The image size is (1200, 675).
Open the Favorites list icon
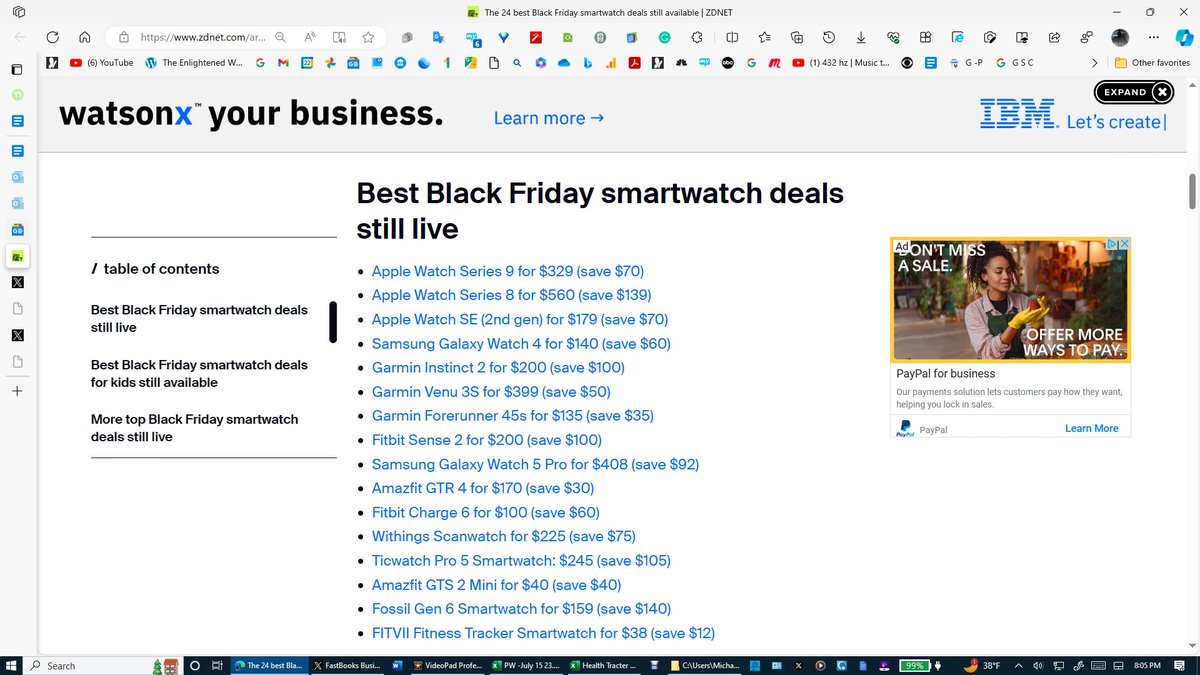click(765, 37)
